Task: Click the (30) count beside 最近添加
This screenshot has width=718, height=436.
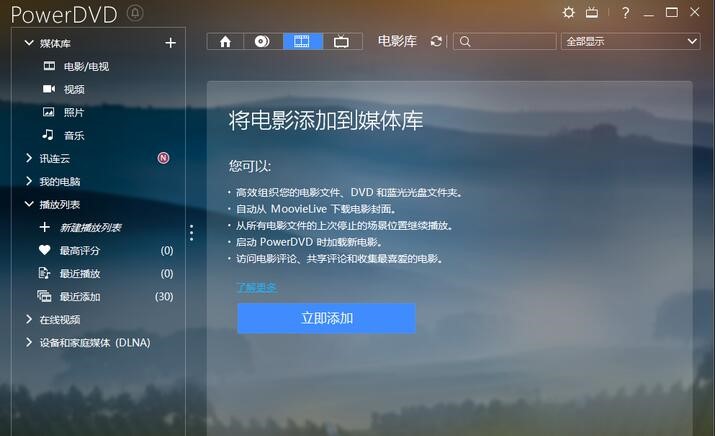Action: [164, 297]
